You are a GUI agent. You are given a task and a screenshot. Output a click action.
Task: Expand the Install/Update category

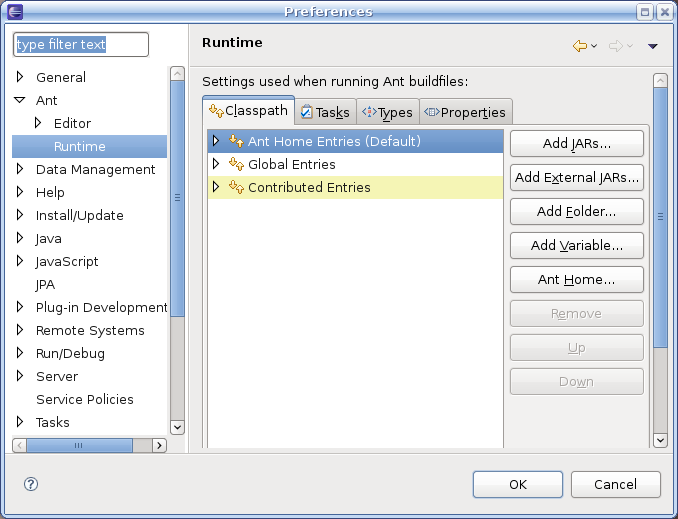19,215
